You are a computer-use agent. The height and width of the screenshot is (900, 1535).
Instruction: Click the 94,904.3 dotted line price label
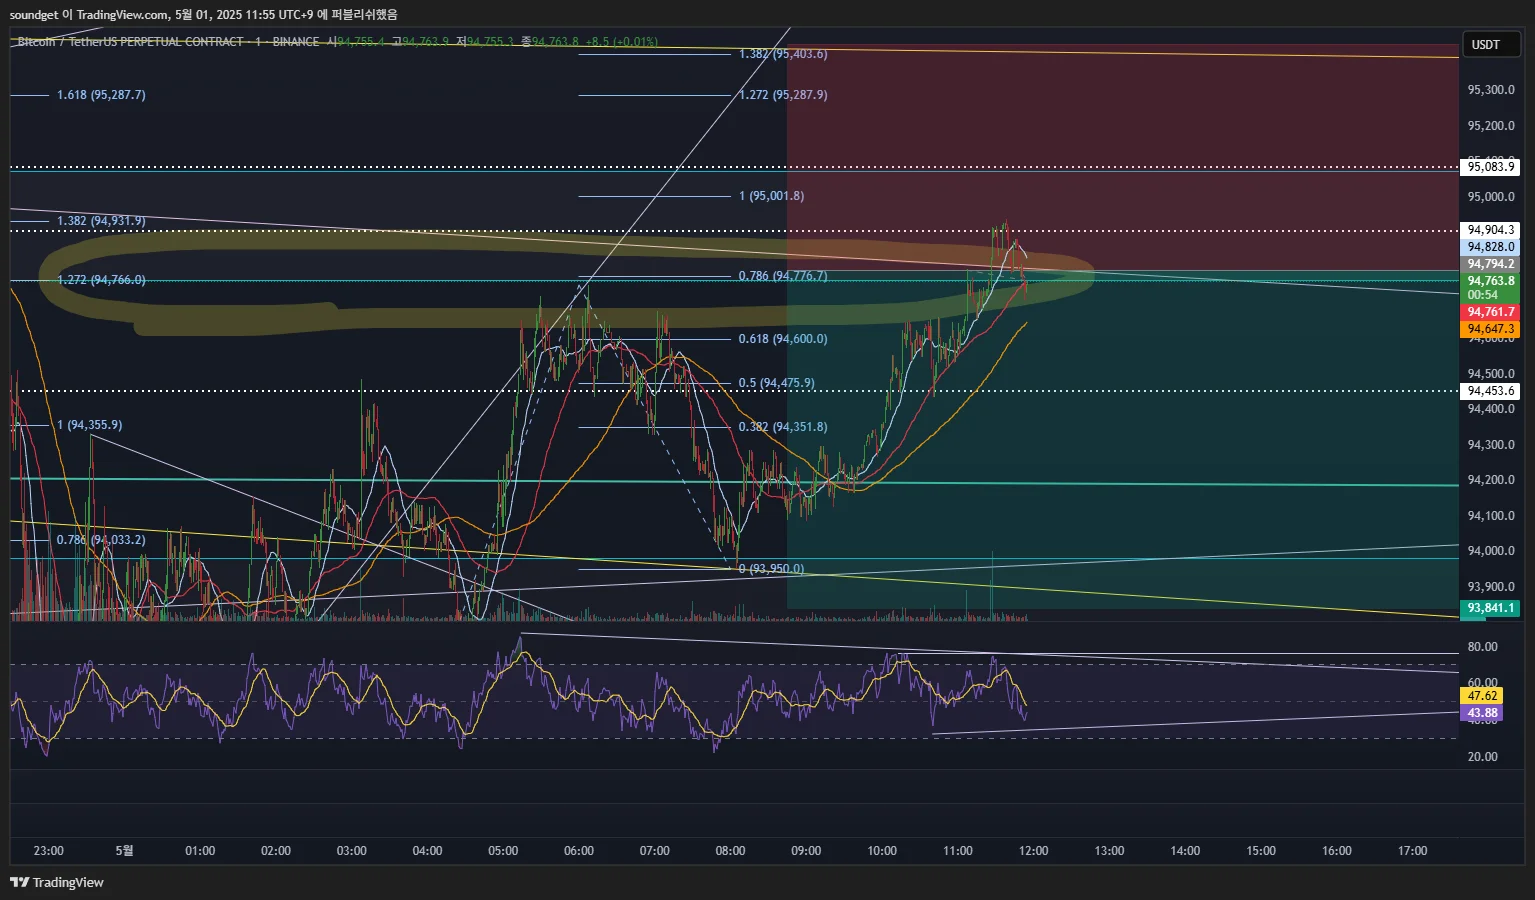point(1490,230)
